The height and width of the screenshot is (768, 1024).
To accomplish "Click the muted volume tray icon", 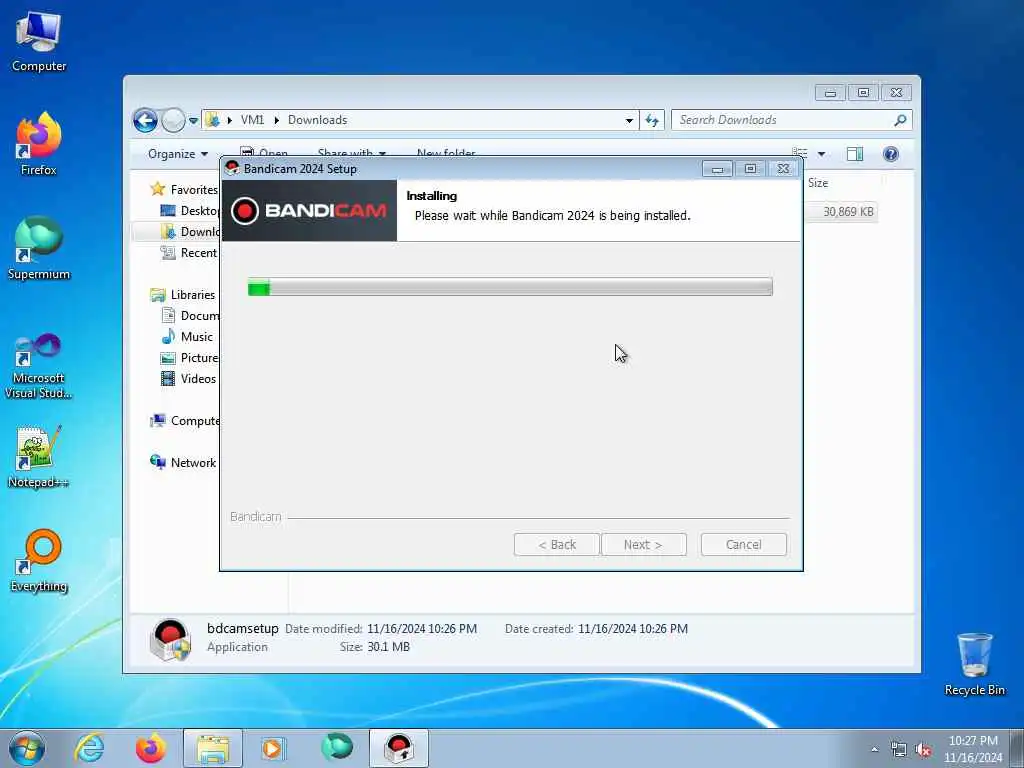I will [x=923, y=749].
